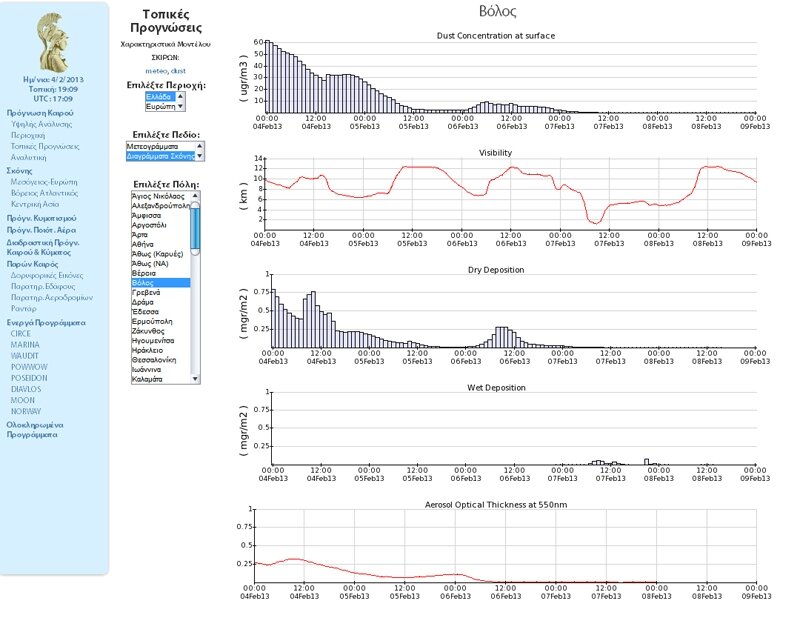The width and height of the screenshot is (800, 618).
Task: Select Έδεσσα in city list
Action: coord(161,312)
